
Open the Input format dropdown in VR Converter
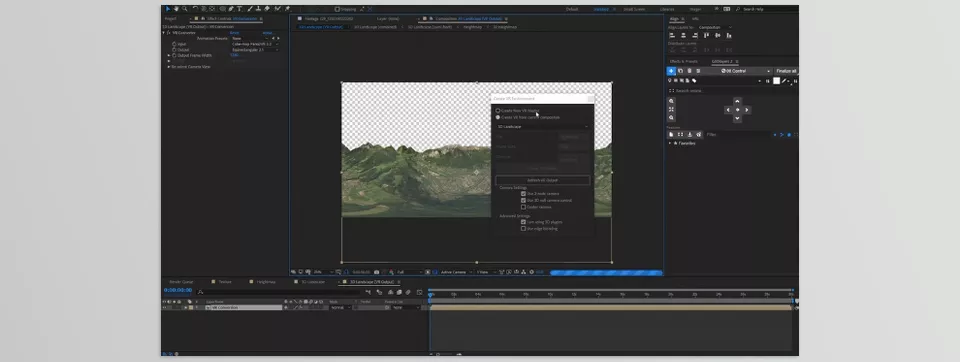pos(255,44)
